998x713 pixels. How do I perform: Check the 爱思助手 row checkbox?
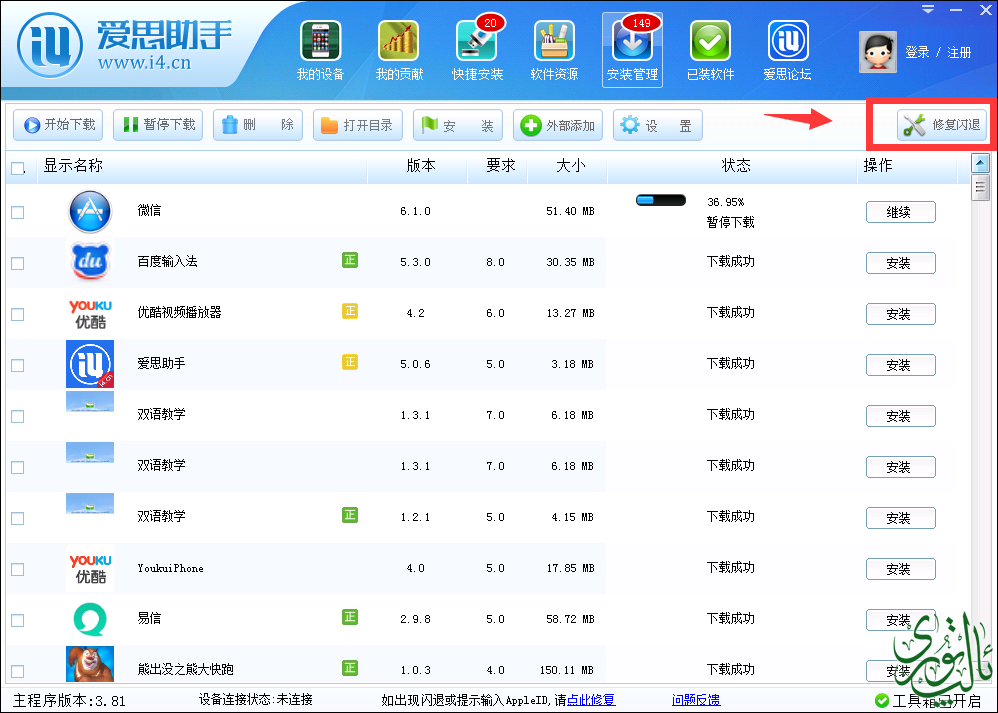pos(18,365)
